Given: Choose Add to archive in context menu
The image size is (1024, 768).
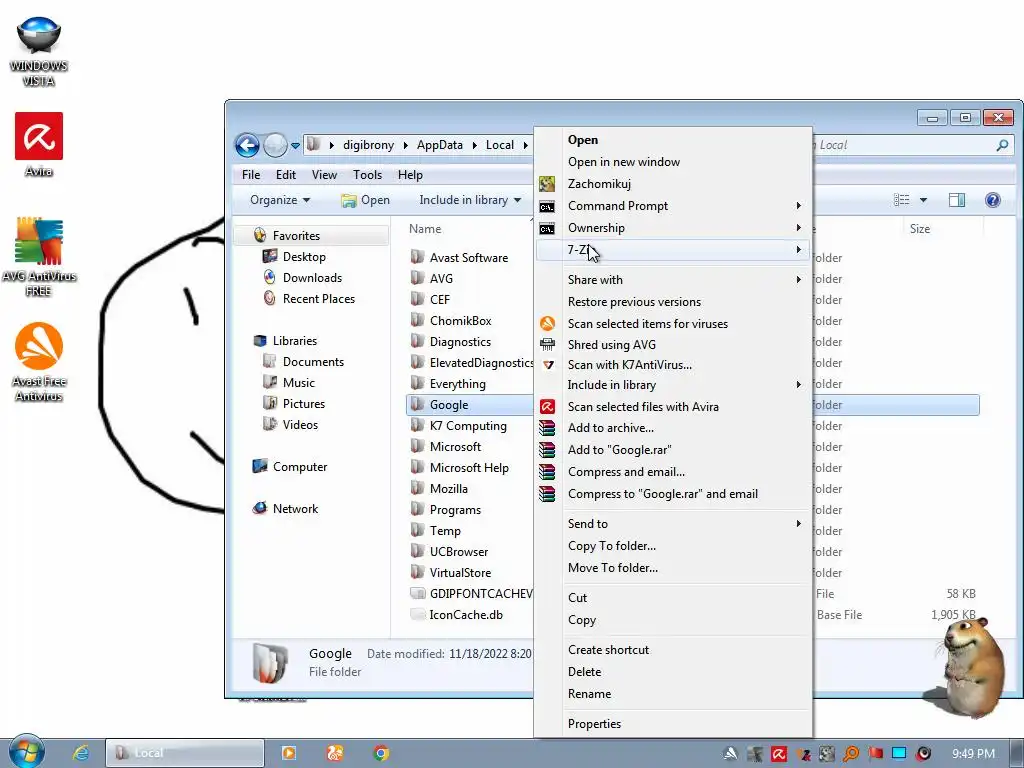Looking at the screenshot, I should 673,428.
